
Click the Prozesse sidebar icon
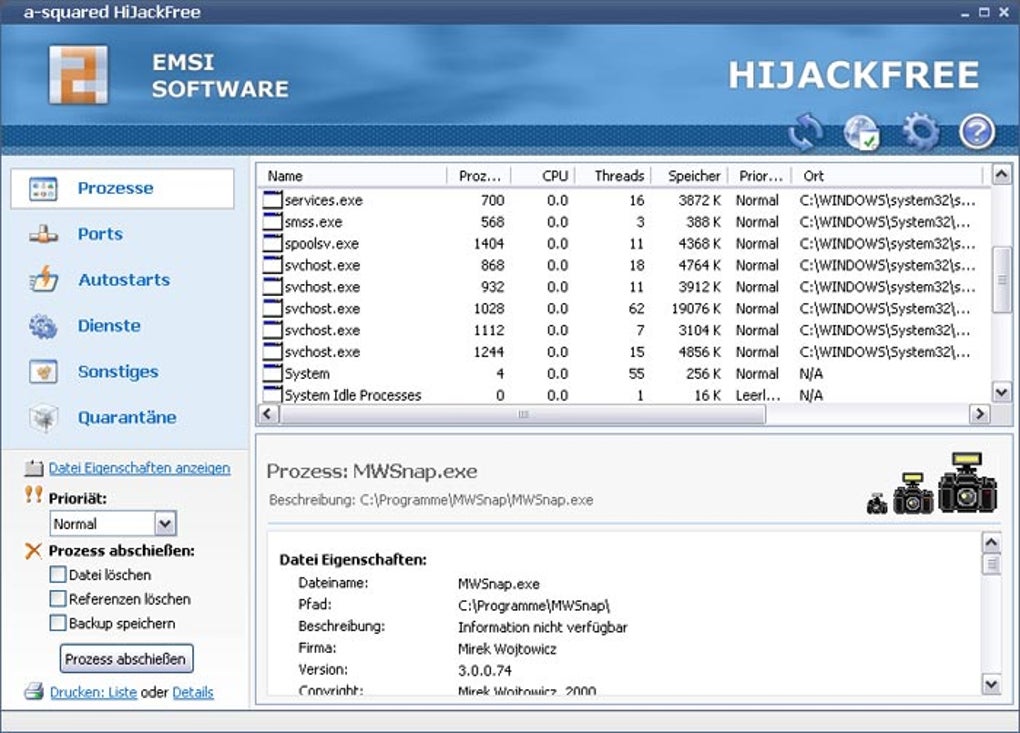pyautogui.click(x=44, y=189)
